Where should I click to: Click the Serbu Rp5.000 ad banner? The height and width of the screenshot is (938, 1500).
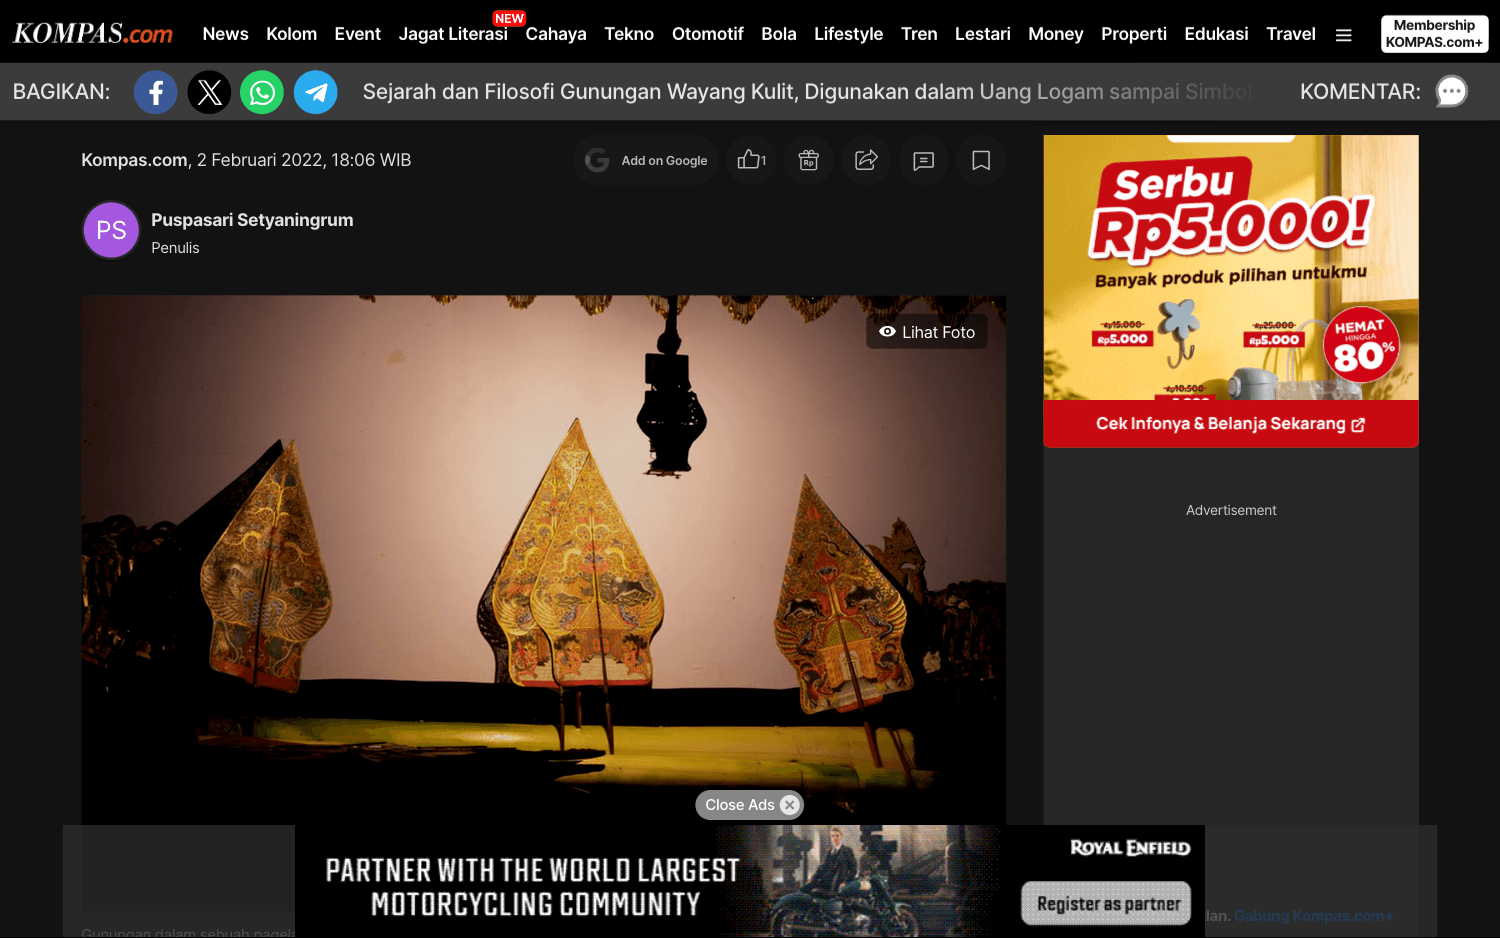click(1230, 268)
